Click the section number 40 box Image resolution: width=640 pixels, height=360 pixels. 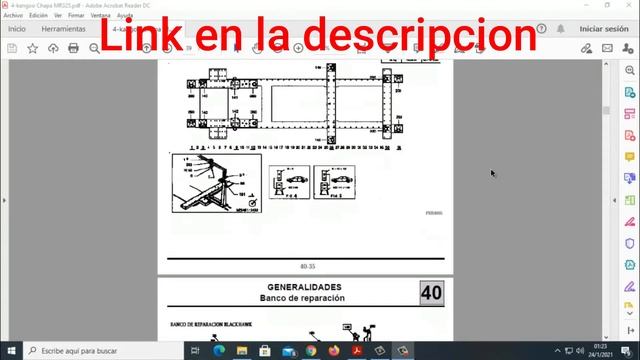click(431, 293)
